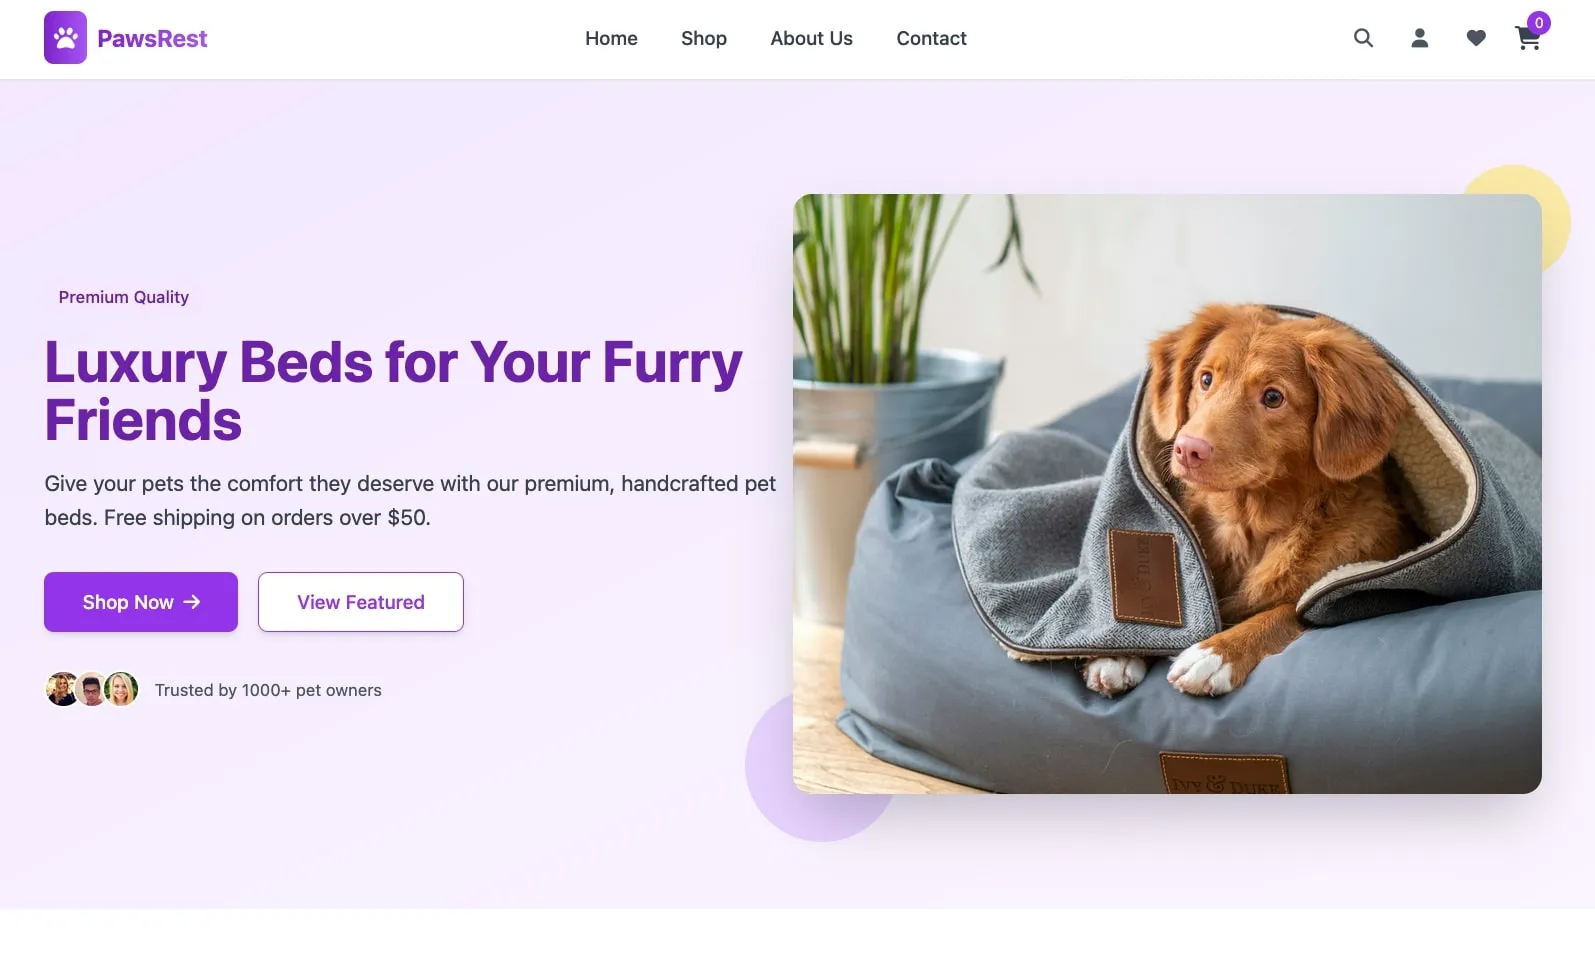The image size is (1595, 963).
Task: Click the View Featured button
Action: coord(361,602)
